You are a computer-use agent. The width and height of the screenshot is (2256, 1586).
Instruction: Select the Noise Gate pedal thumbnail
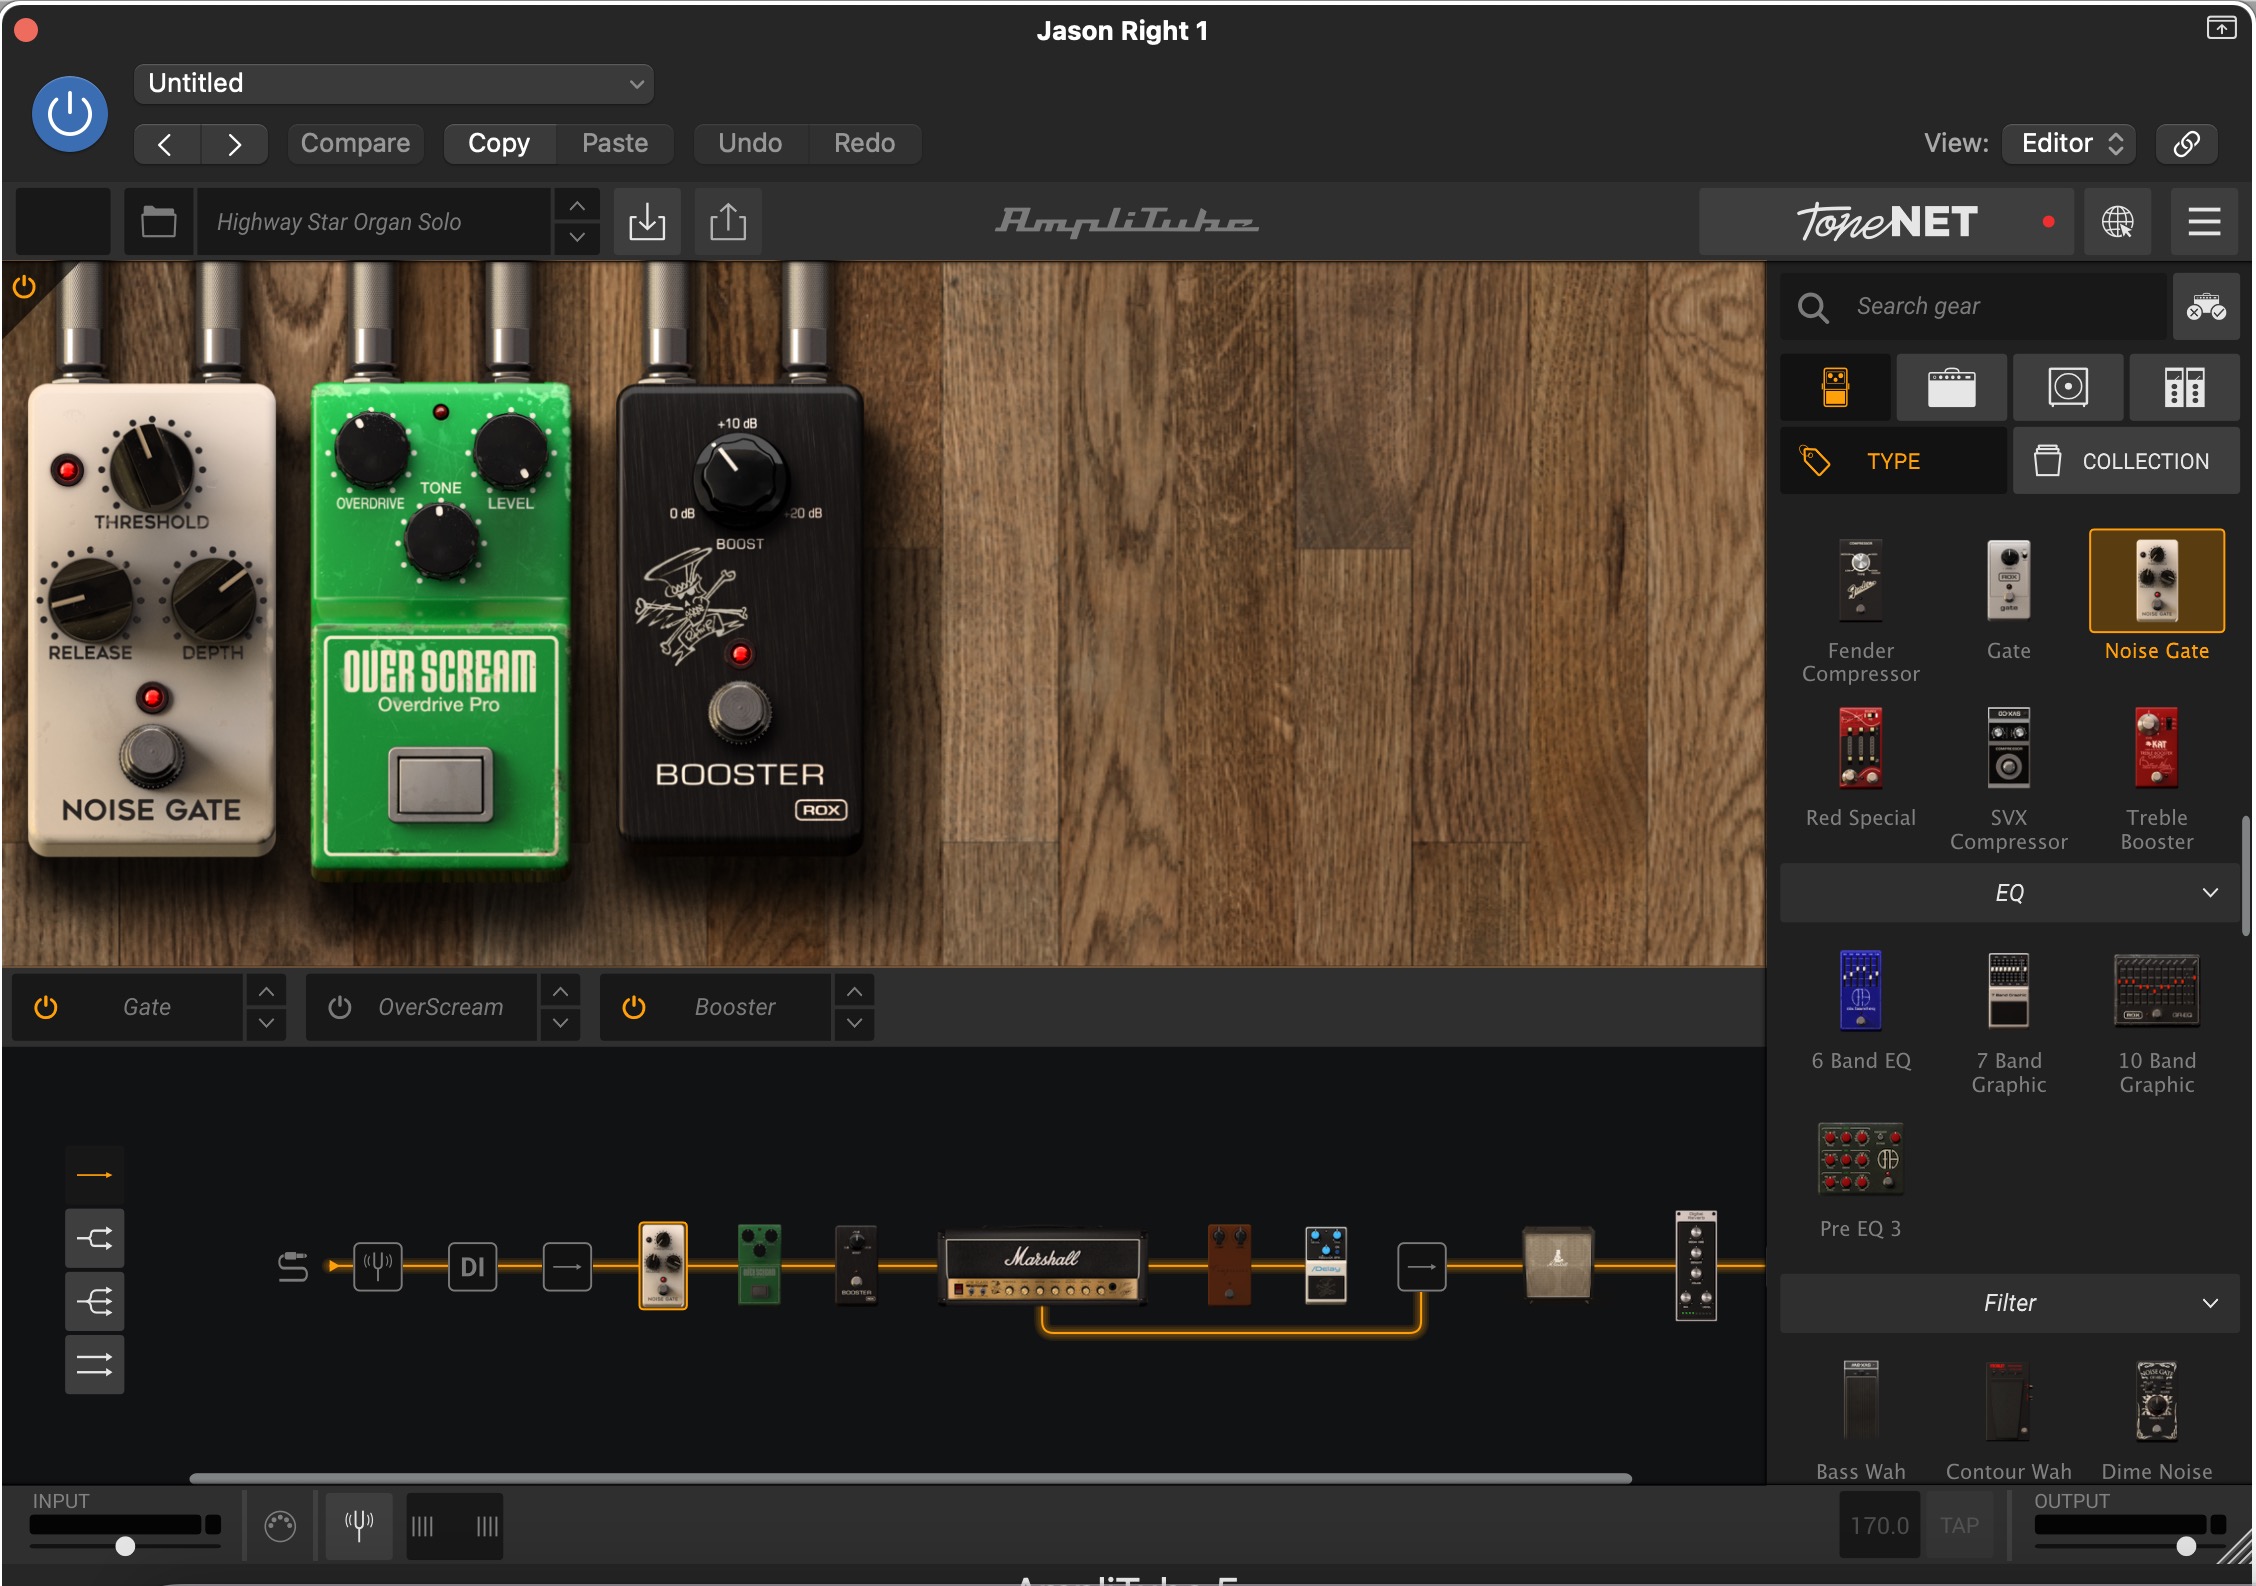pyautogui.click(x=2157, y=582)
